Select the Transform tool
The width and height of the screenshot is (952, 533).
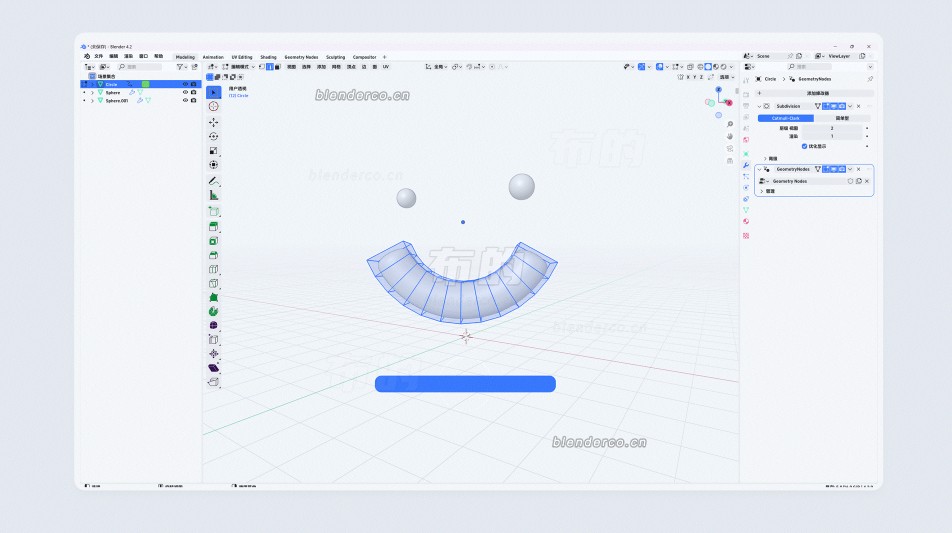(x=214, y=165)
